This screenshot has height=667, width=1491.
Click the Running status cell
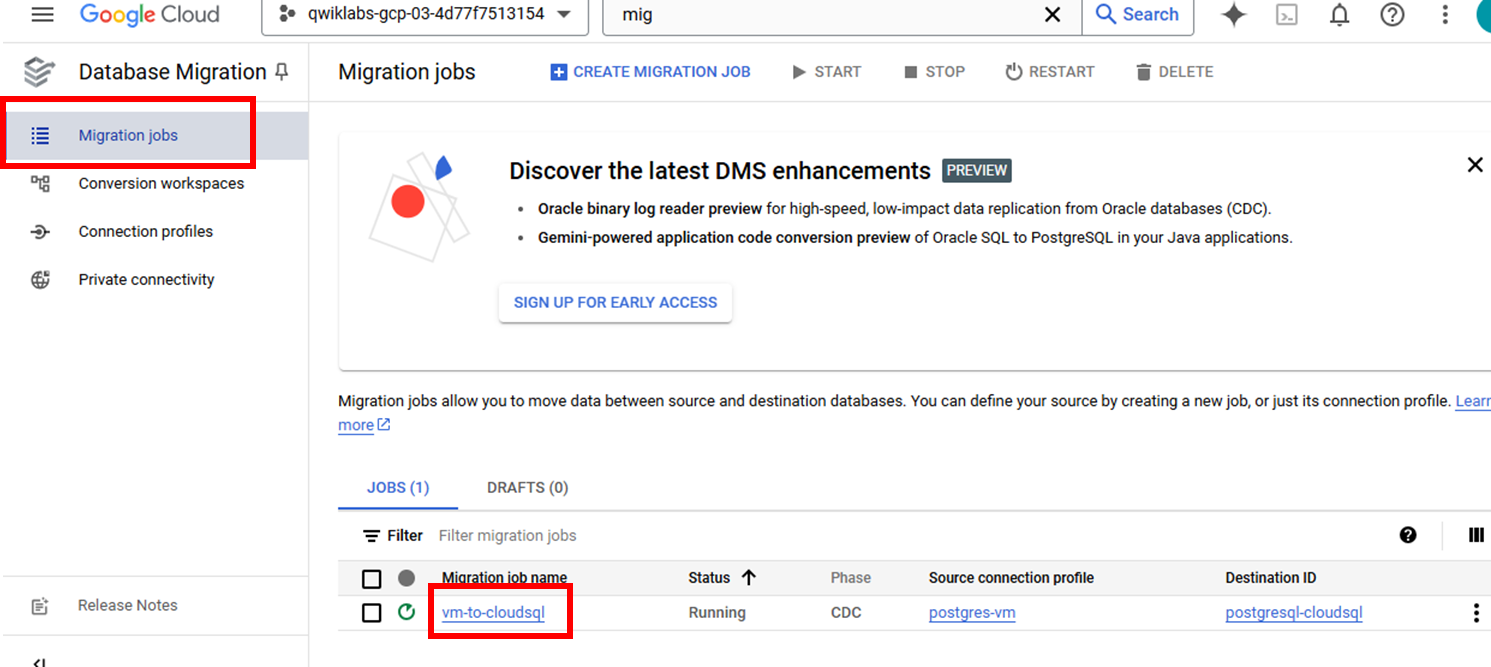click(x=717, y=613)
